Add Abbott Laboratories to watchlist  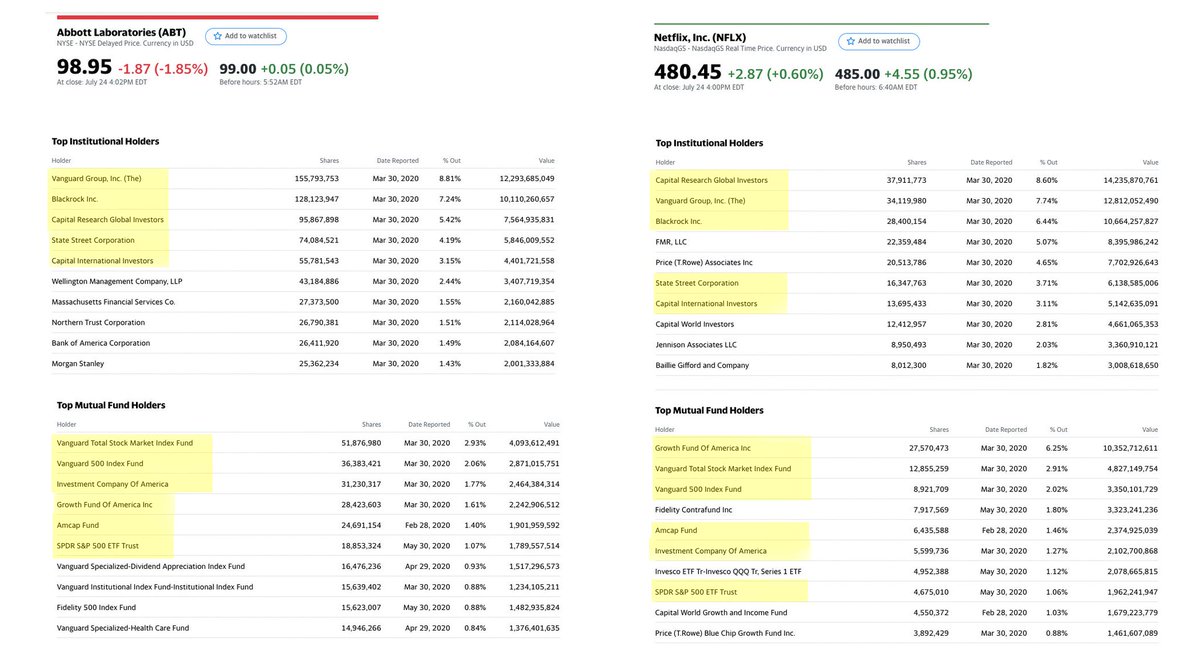(246, 36)
